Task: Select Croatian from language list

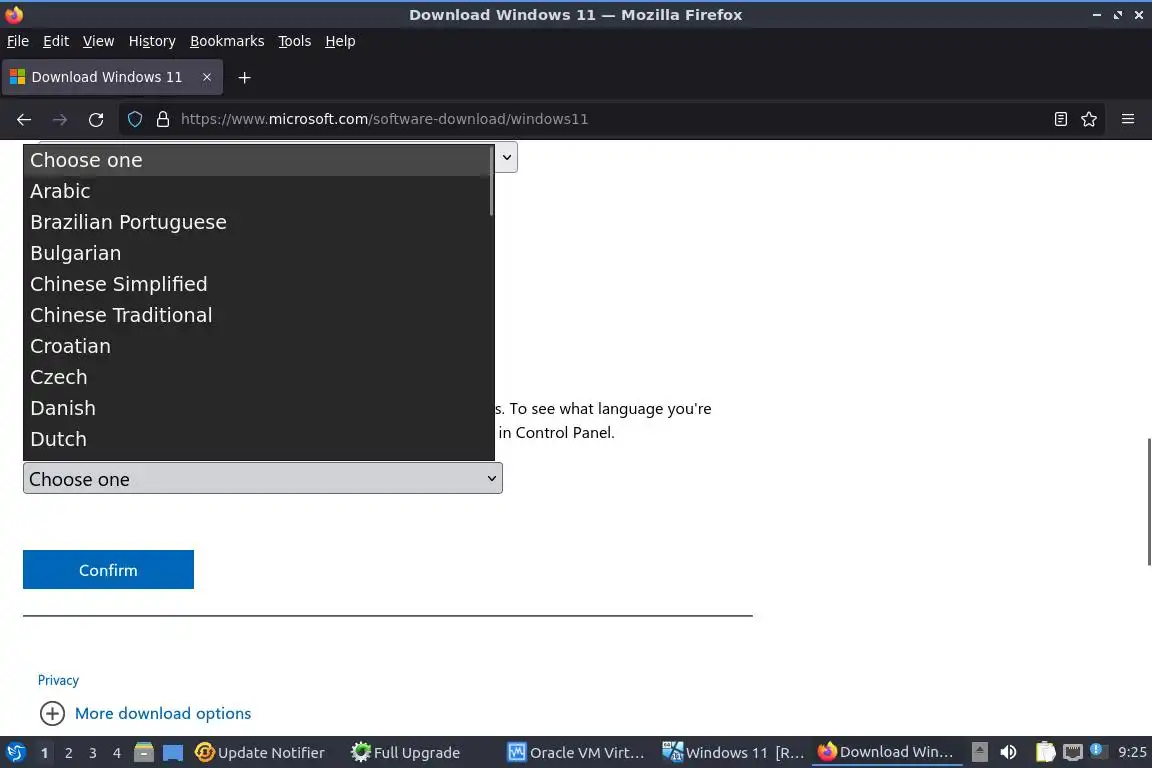Action: tap(256, 345)
